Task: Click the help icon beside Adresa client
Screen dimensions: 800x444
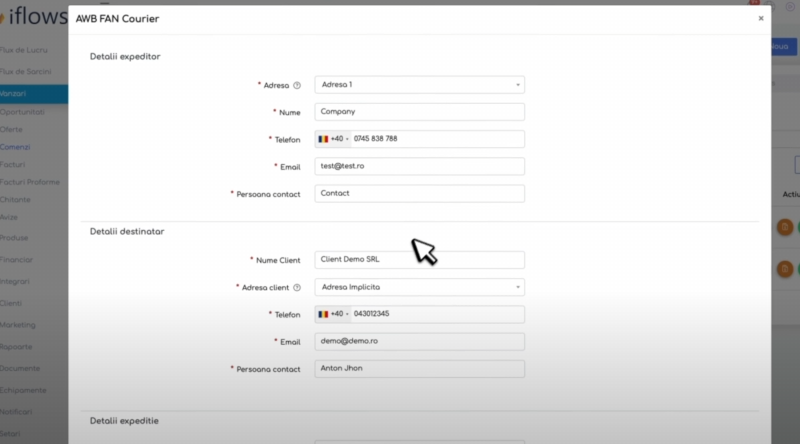Action: 297,287
